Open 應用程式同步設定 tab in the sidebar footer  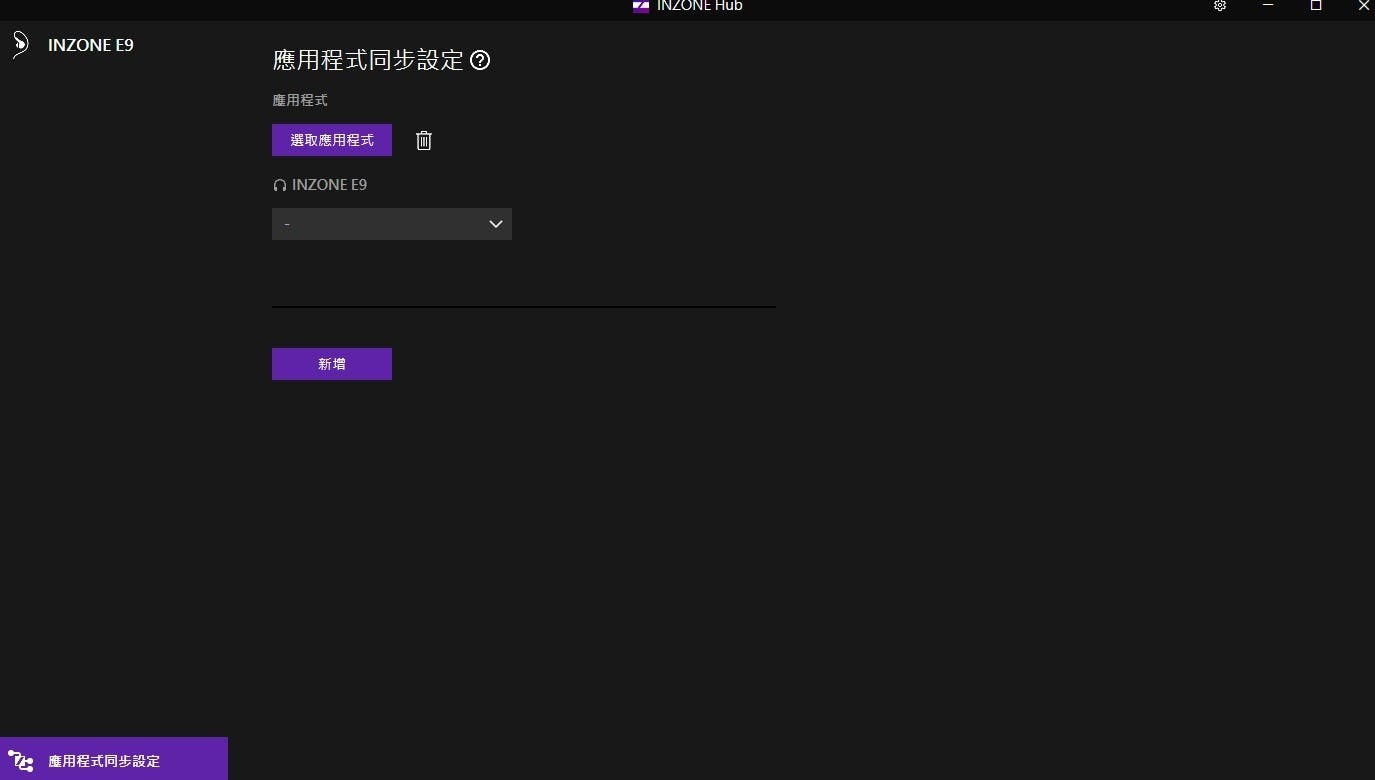114,759
